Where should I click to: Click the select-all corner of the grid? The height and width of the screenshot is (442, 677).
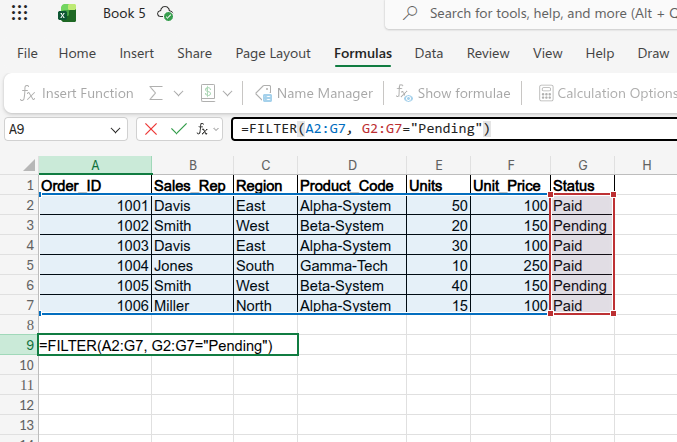coord(20,165)
